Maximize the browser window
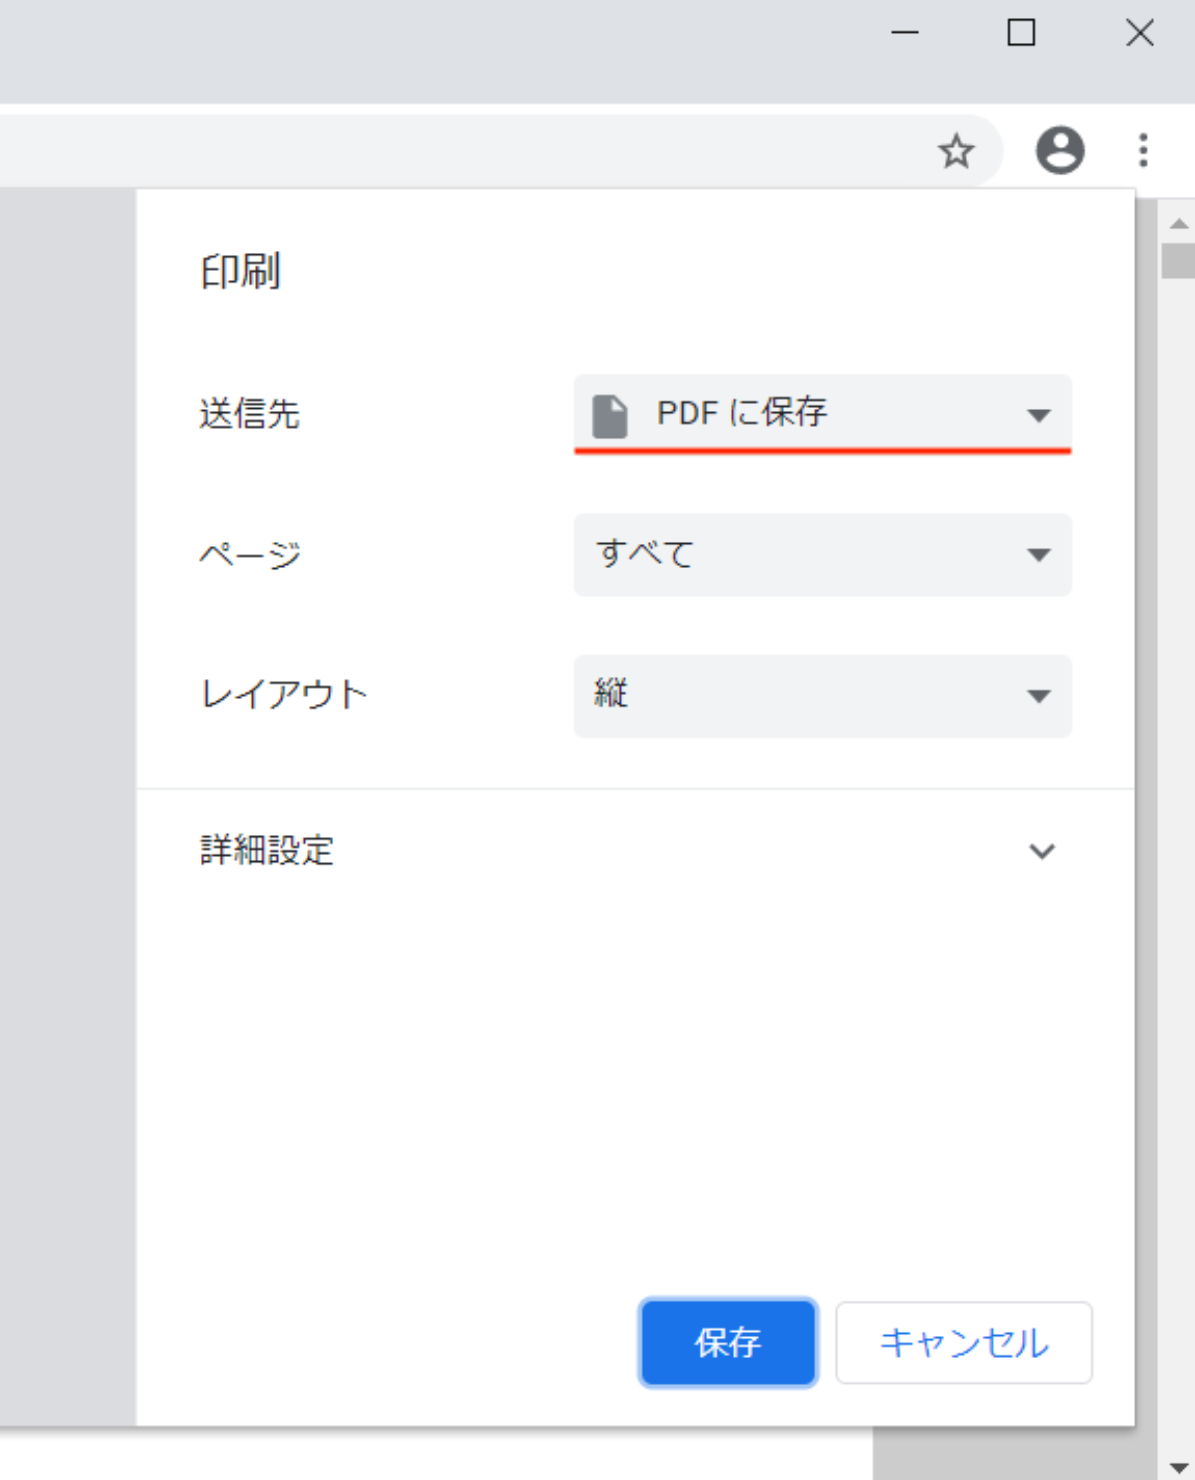 1020,33
